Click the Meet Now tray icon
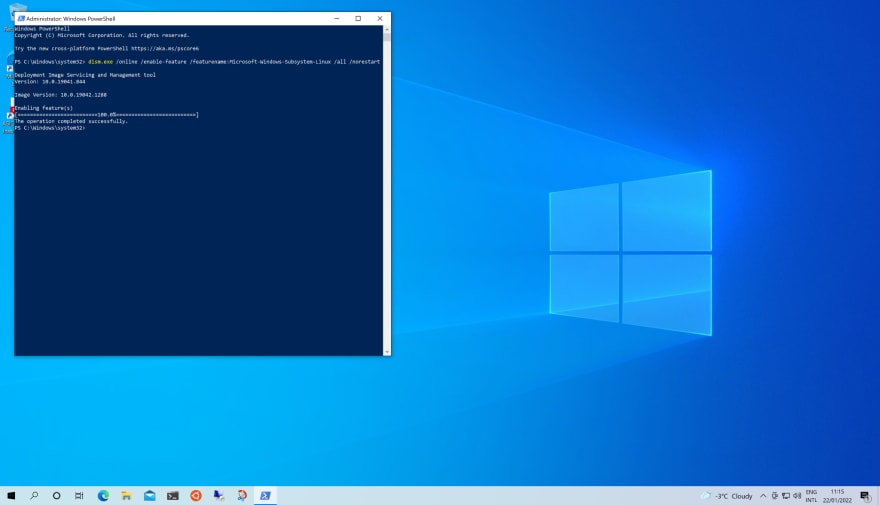The height and width of the screenshot is (505, 880). 774,496
